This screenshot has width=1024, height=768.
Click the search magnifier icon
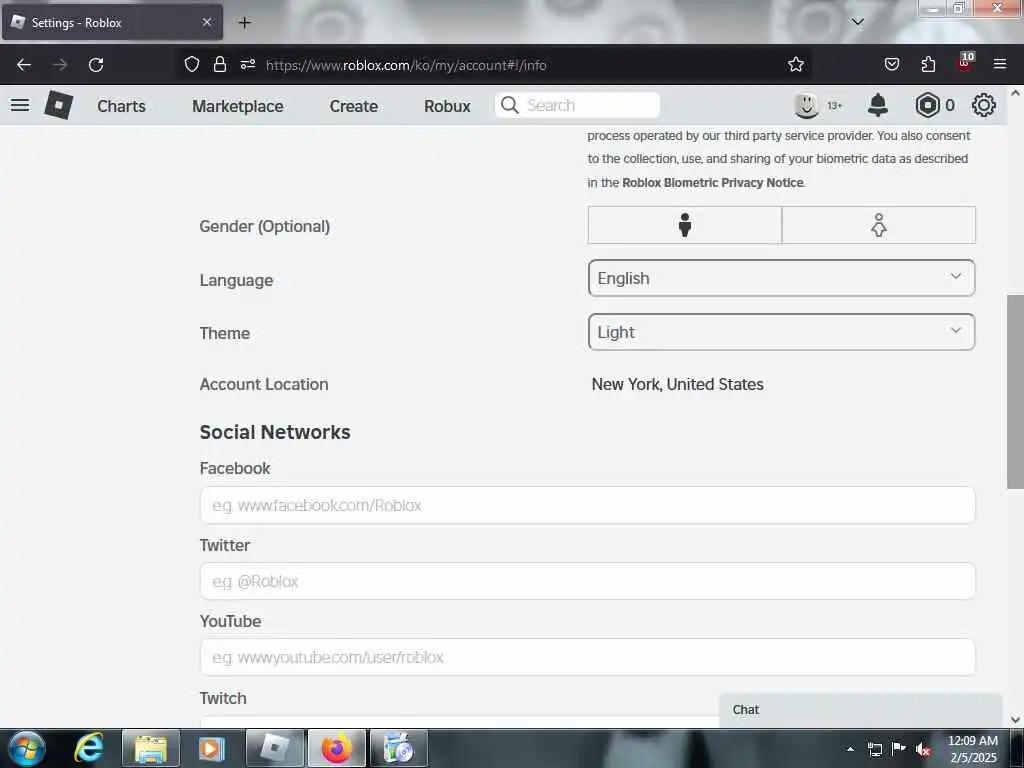(x=510, y=105)
